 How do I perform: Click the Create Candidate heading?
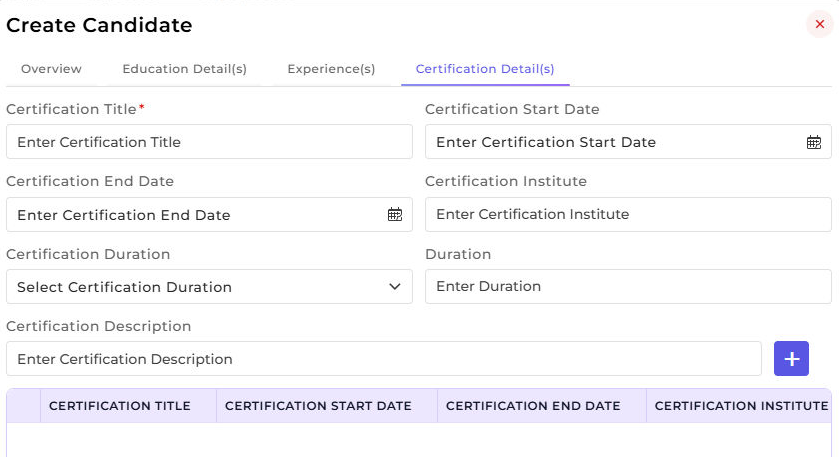pyautogui.click(x=99, y=25)
